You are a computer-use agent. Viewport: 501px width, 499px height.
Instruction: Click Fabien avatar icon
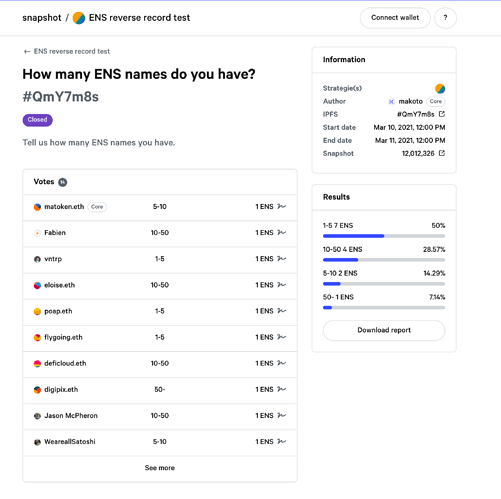pyautogui.click(x=37, y=233)
